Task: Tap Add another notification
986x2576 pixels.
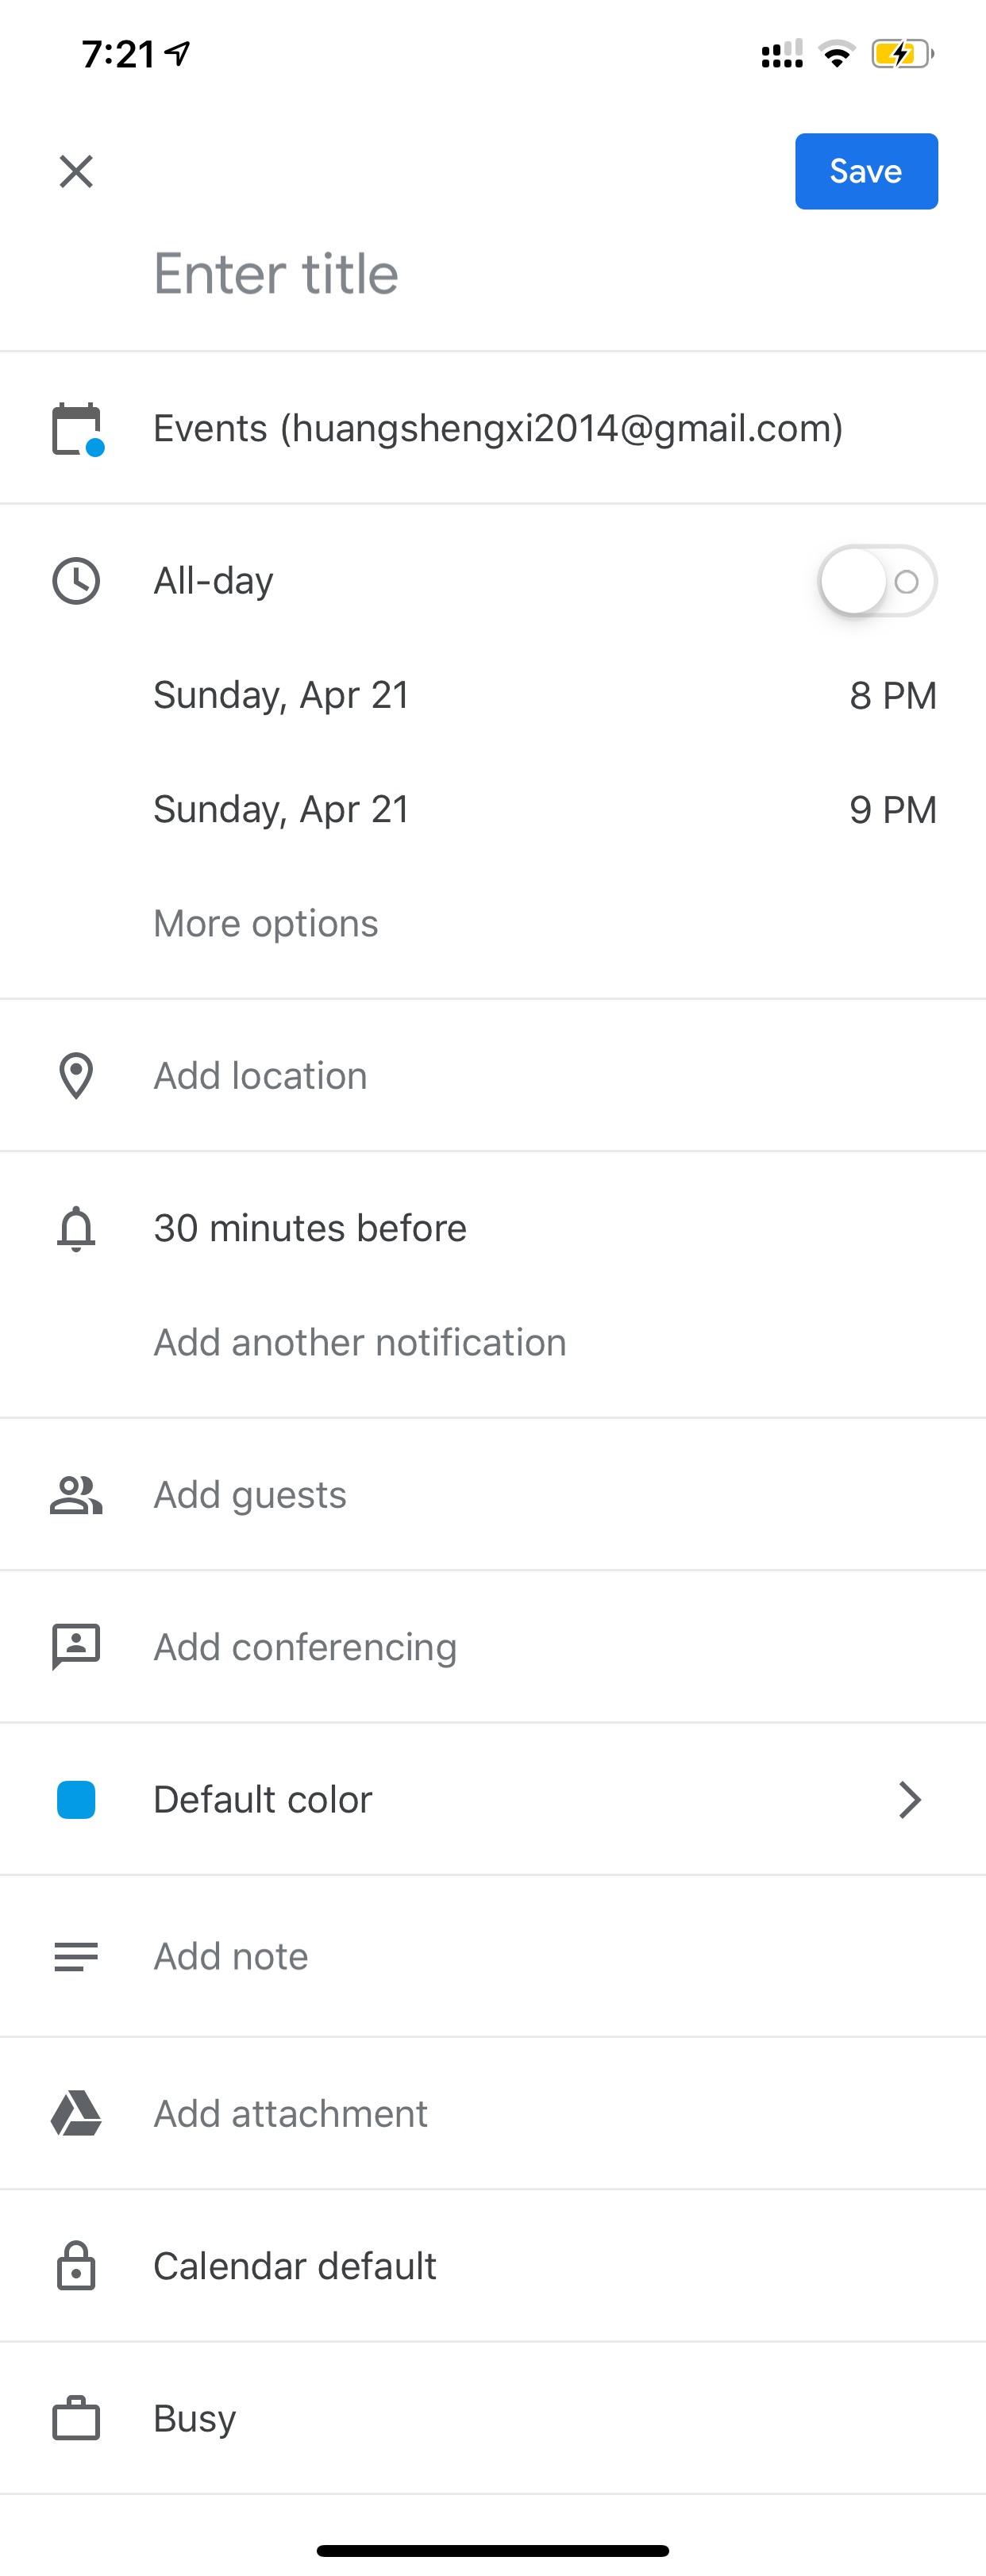Action: (x=360, y=1342)
